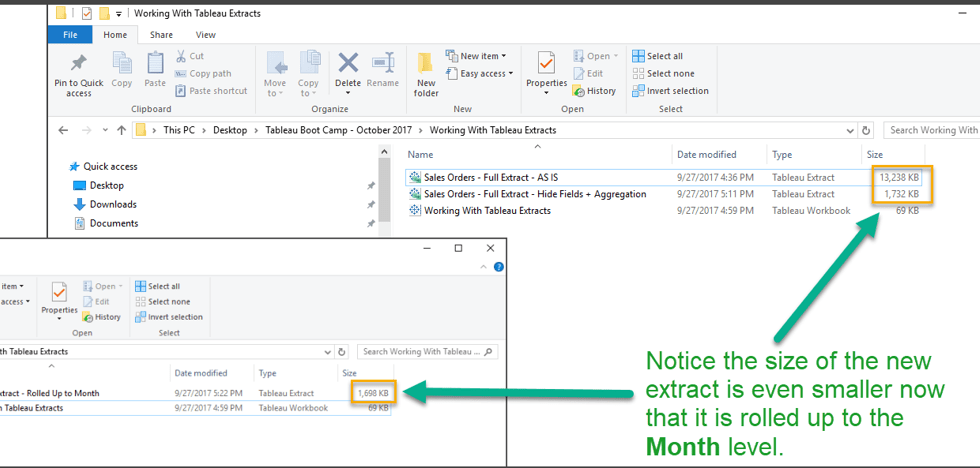Click the Search Working With search box

click(x=932, y=130)
